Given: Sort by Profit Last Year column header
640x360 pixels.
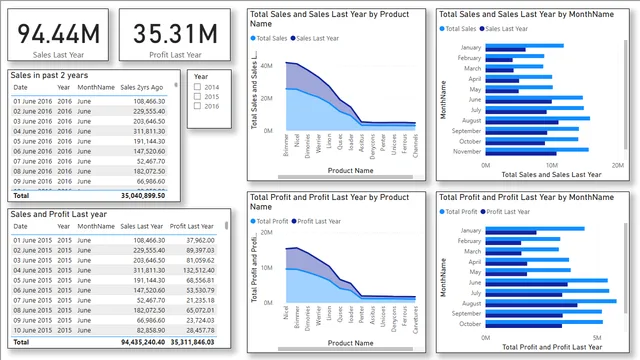Looking at the screenshot, I should pos(191,226).
